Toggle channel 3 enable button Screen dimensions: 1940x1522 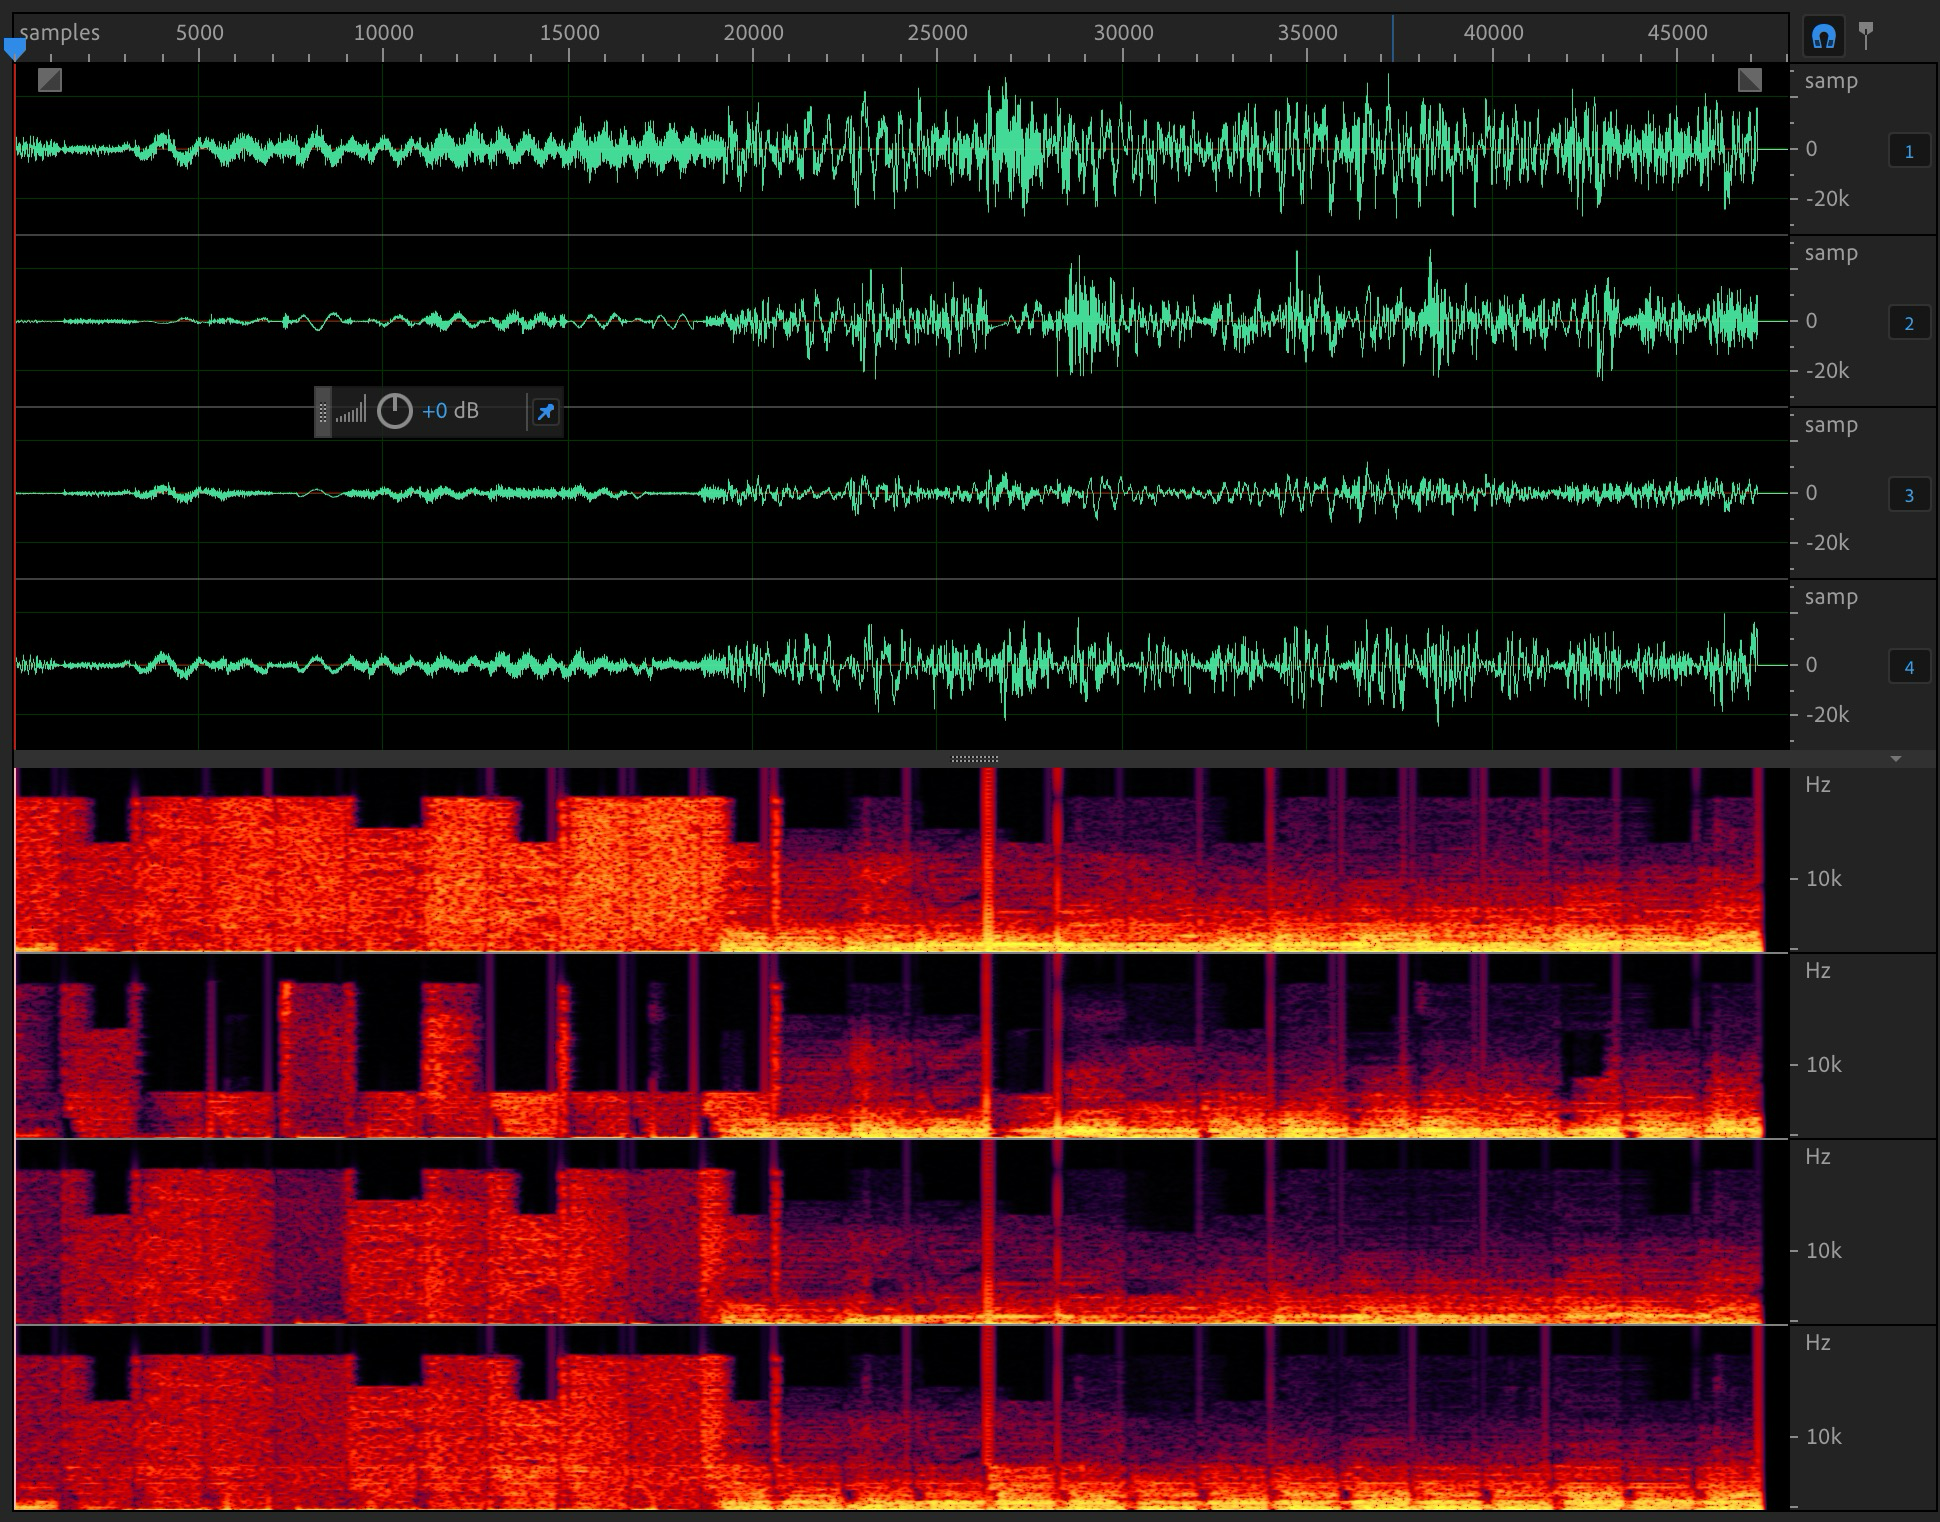point(1908,496)
